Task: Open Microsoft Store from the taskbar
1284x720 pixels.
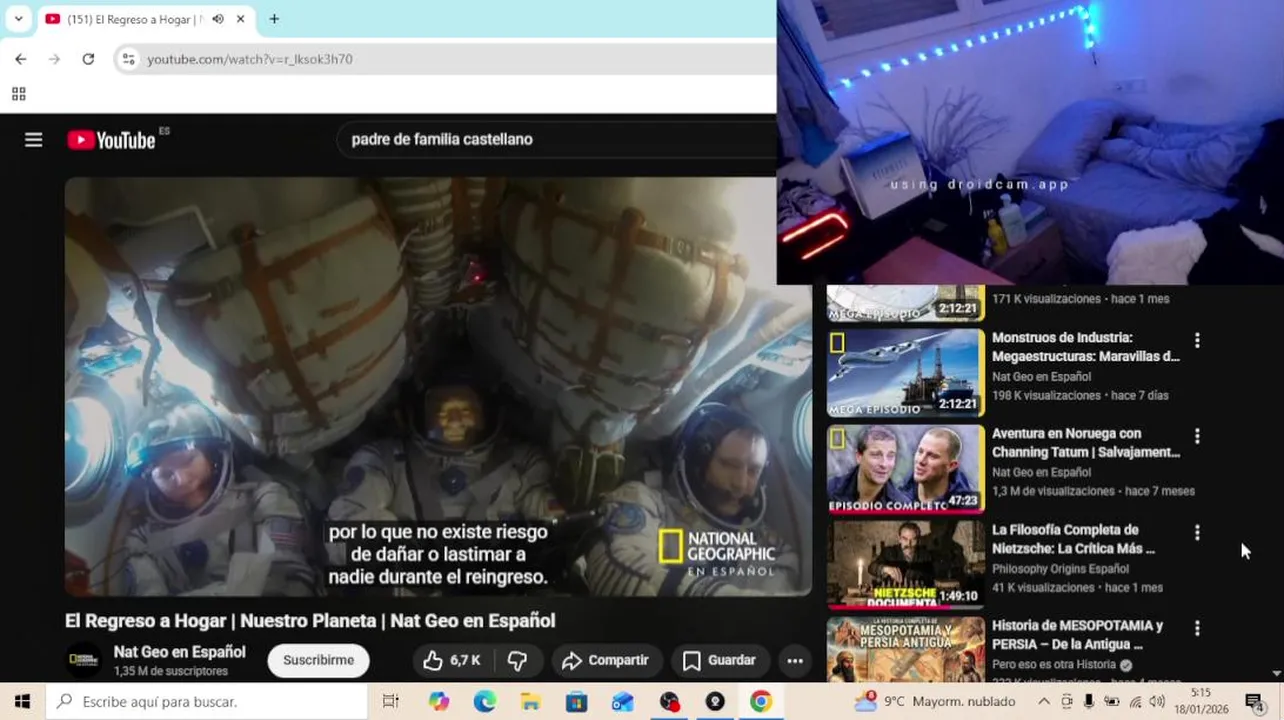Action: [577, 702]
